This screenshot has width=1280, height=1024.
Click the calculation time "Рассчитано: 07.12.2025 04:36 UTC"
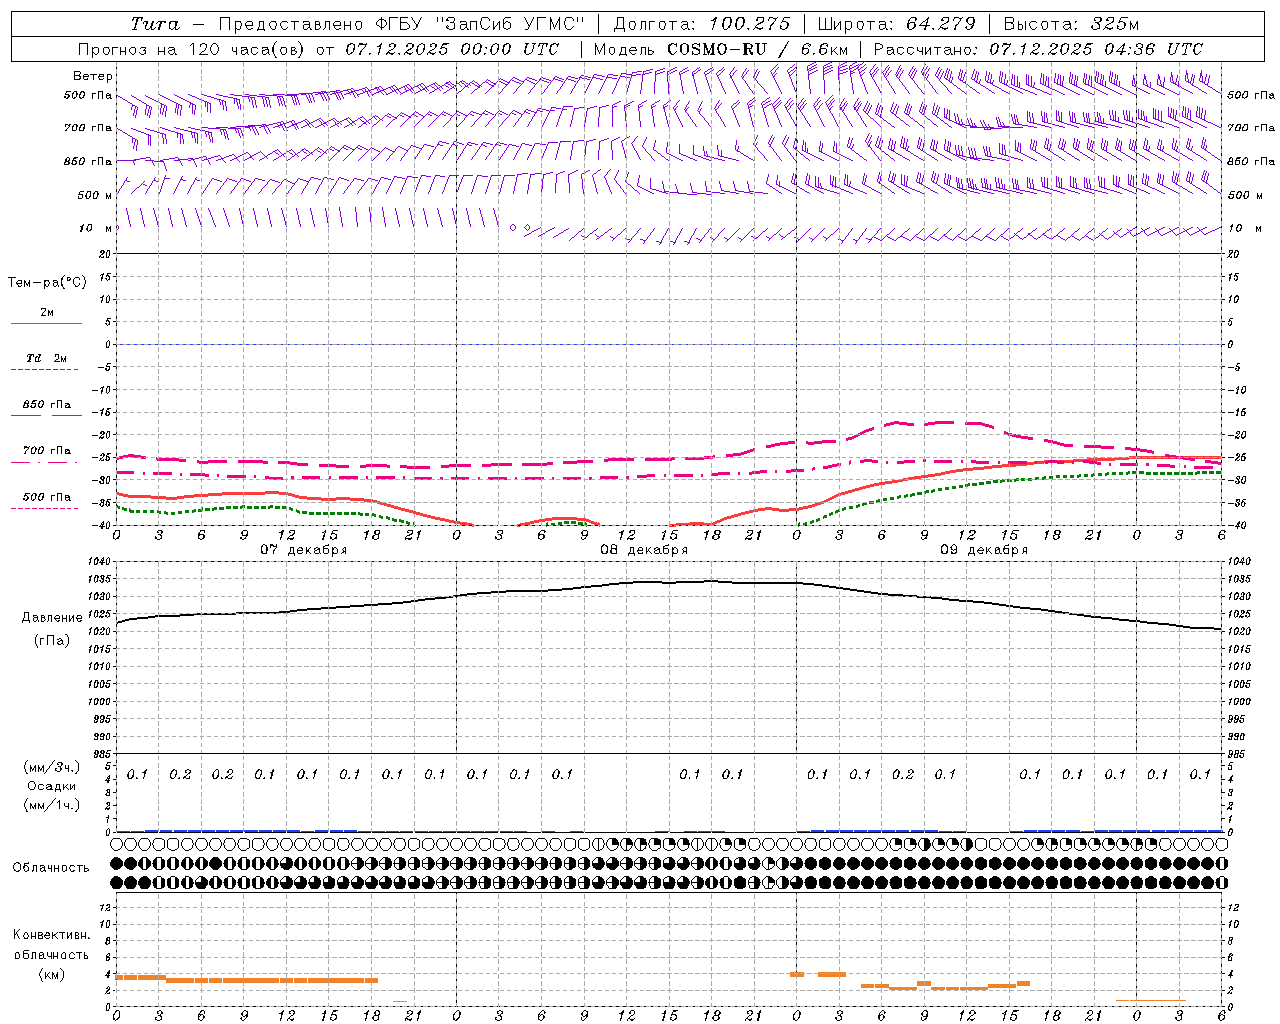pyautogui.click(x=1038, y=49)
